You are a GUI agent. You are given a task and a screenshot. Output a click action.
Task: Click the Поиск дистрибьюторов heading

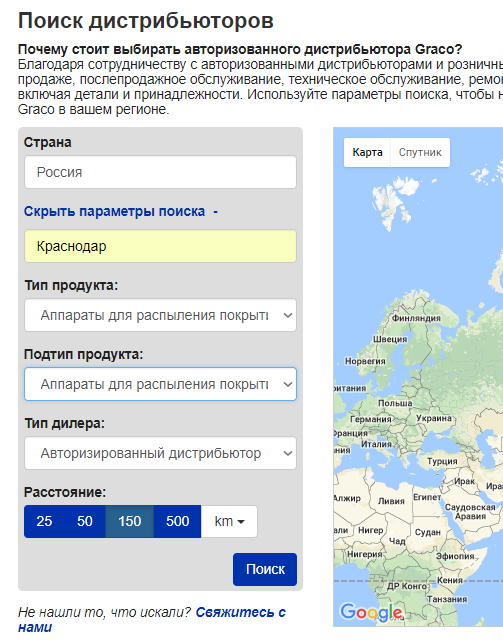click(x=146, y=20)
